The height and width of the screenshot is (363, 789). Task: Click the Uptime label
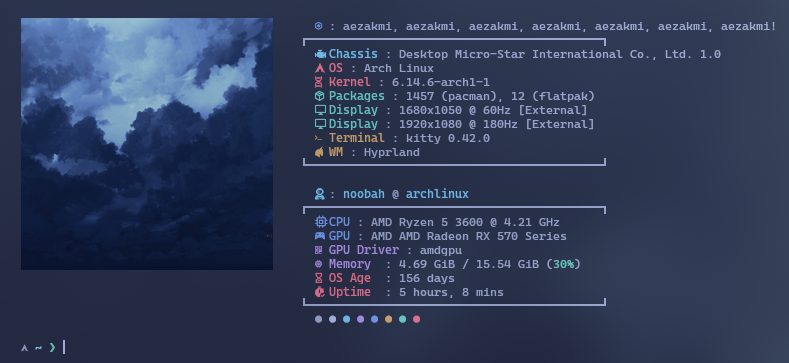click(x=350, y=292)
